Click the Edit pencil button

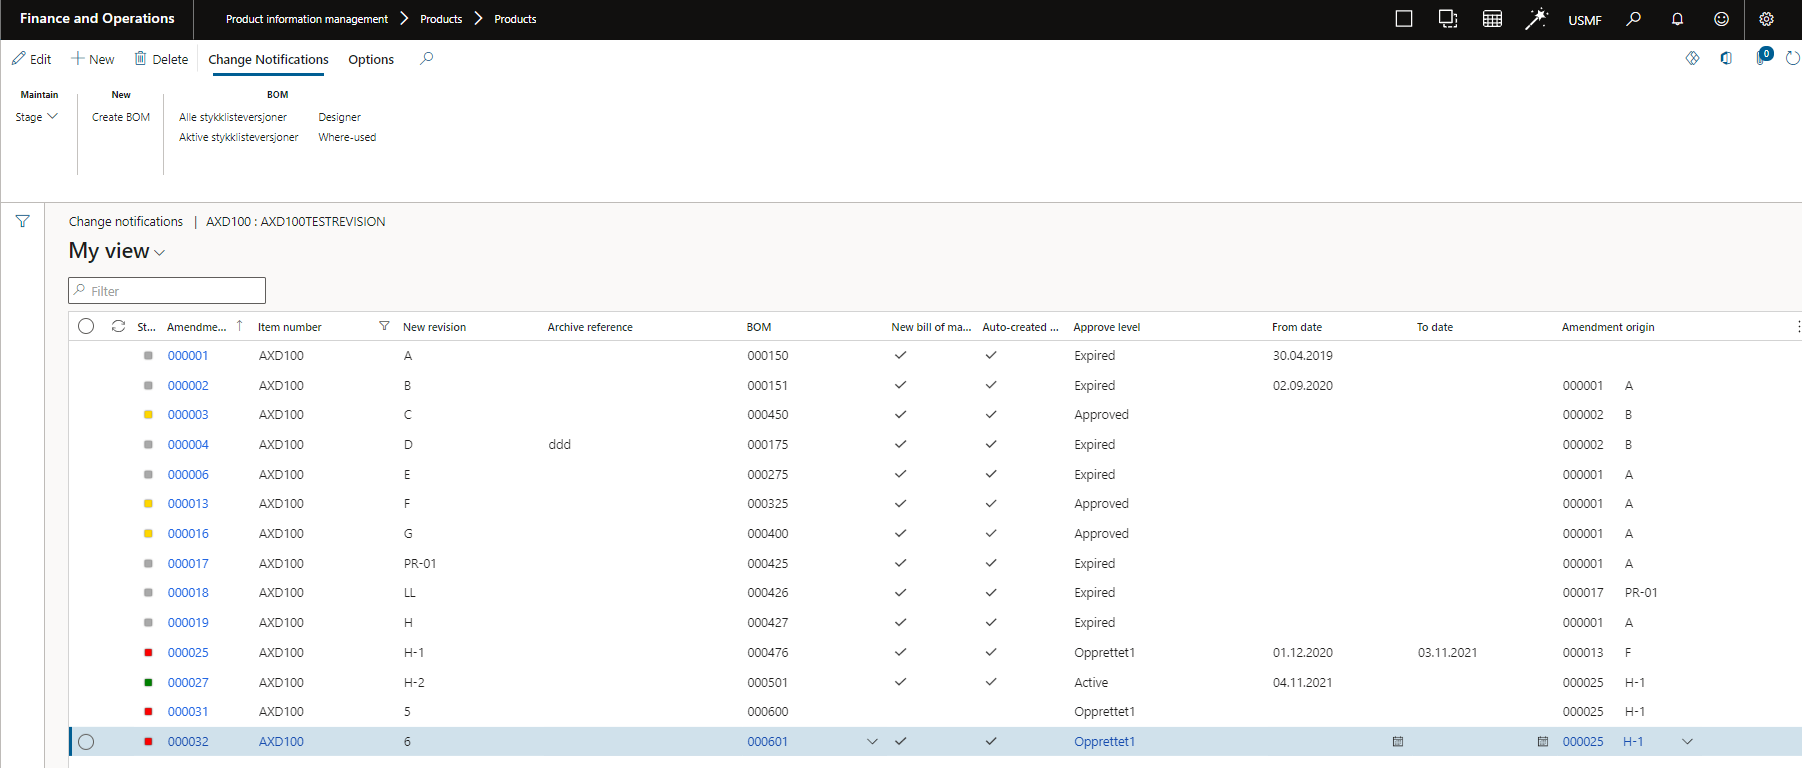coord(31,59)
